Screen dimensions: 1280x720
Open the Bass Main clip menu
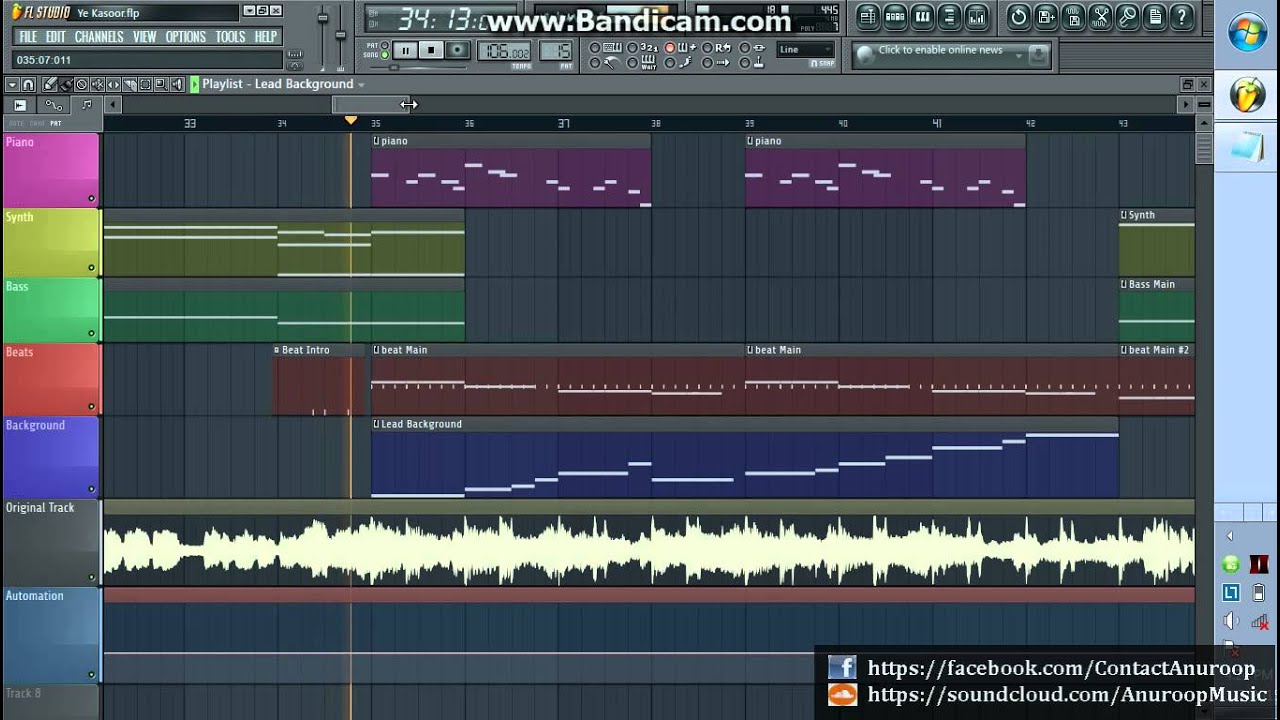coord(1123,284)
